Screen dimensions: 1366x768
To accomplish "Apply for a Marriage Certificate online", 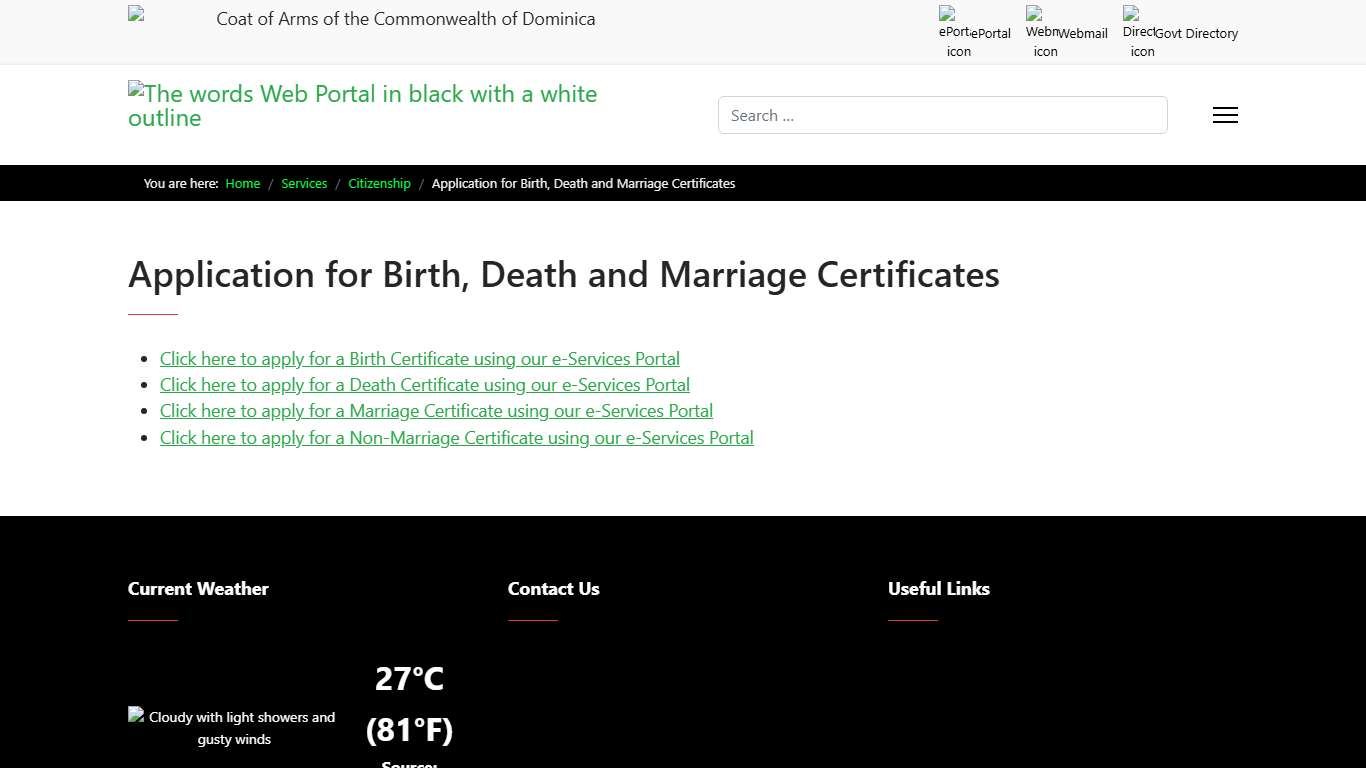I will [436, 410].
